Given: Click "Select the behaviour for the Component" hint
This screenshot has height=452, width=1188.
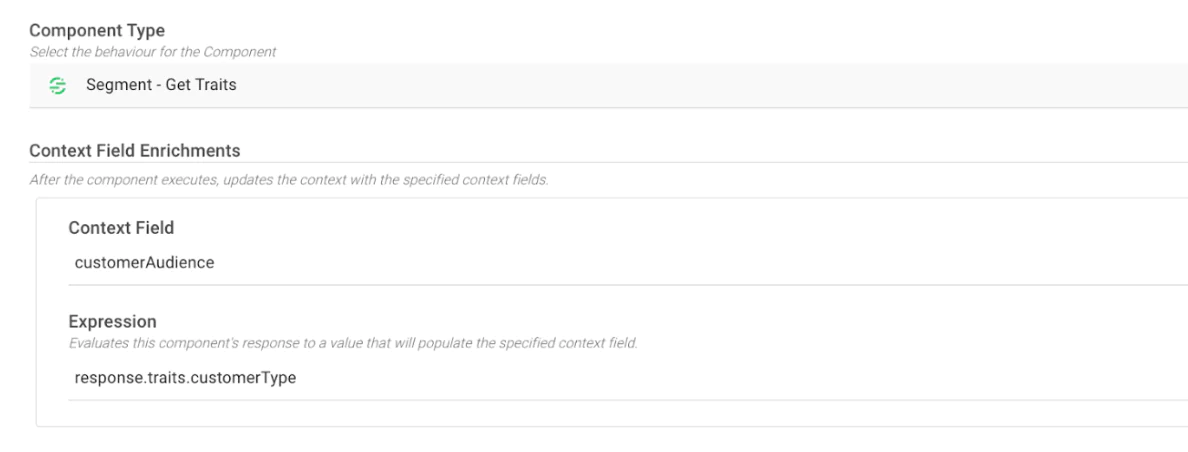Looking at the screenshot, I should point(152,51).
